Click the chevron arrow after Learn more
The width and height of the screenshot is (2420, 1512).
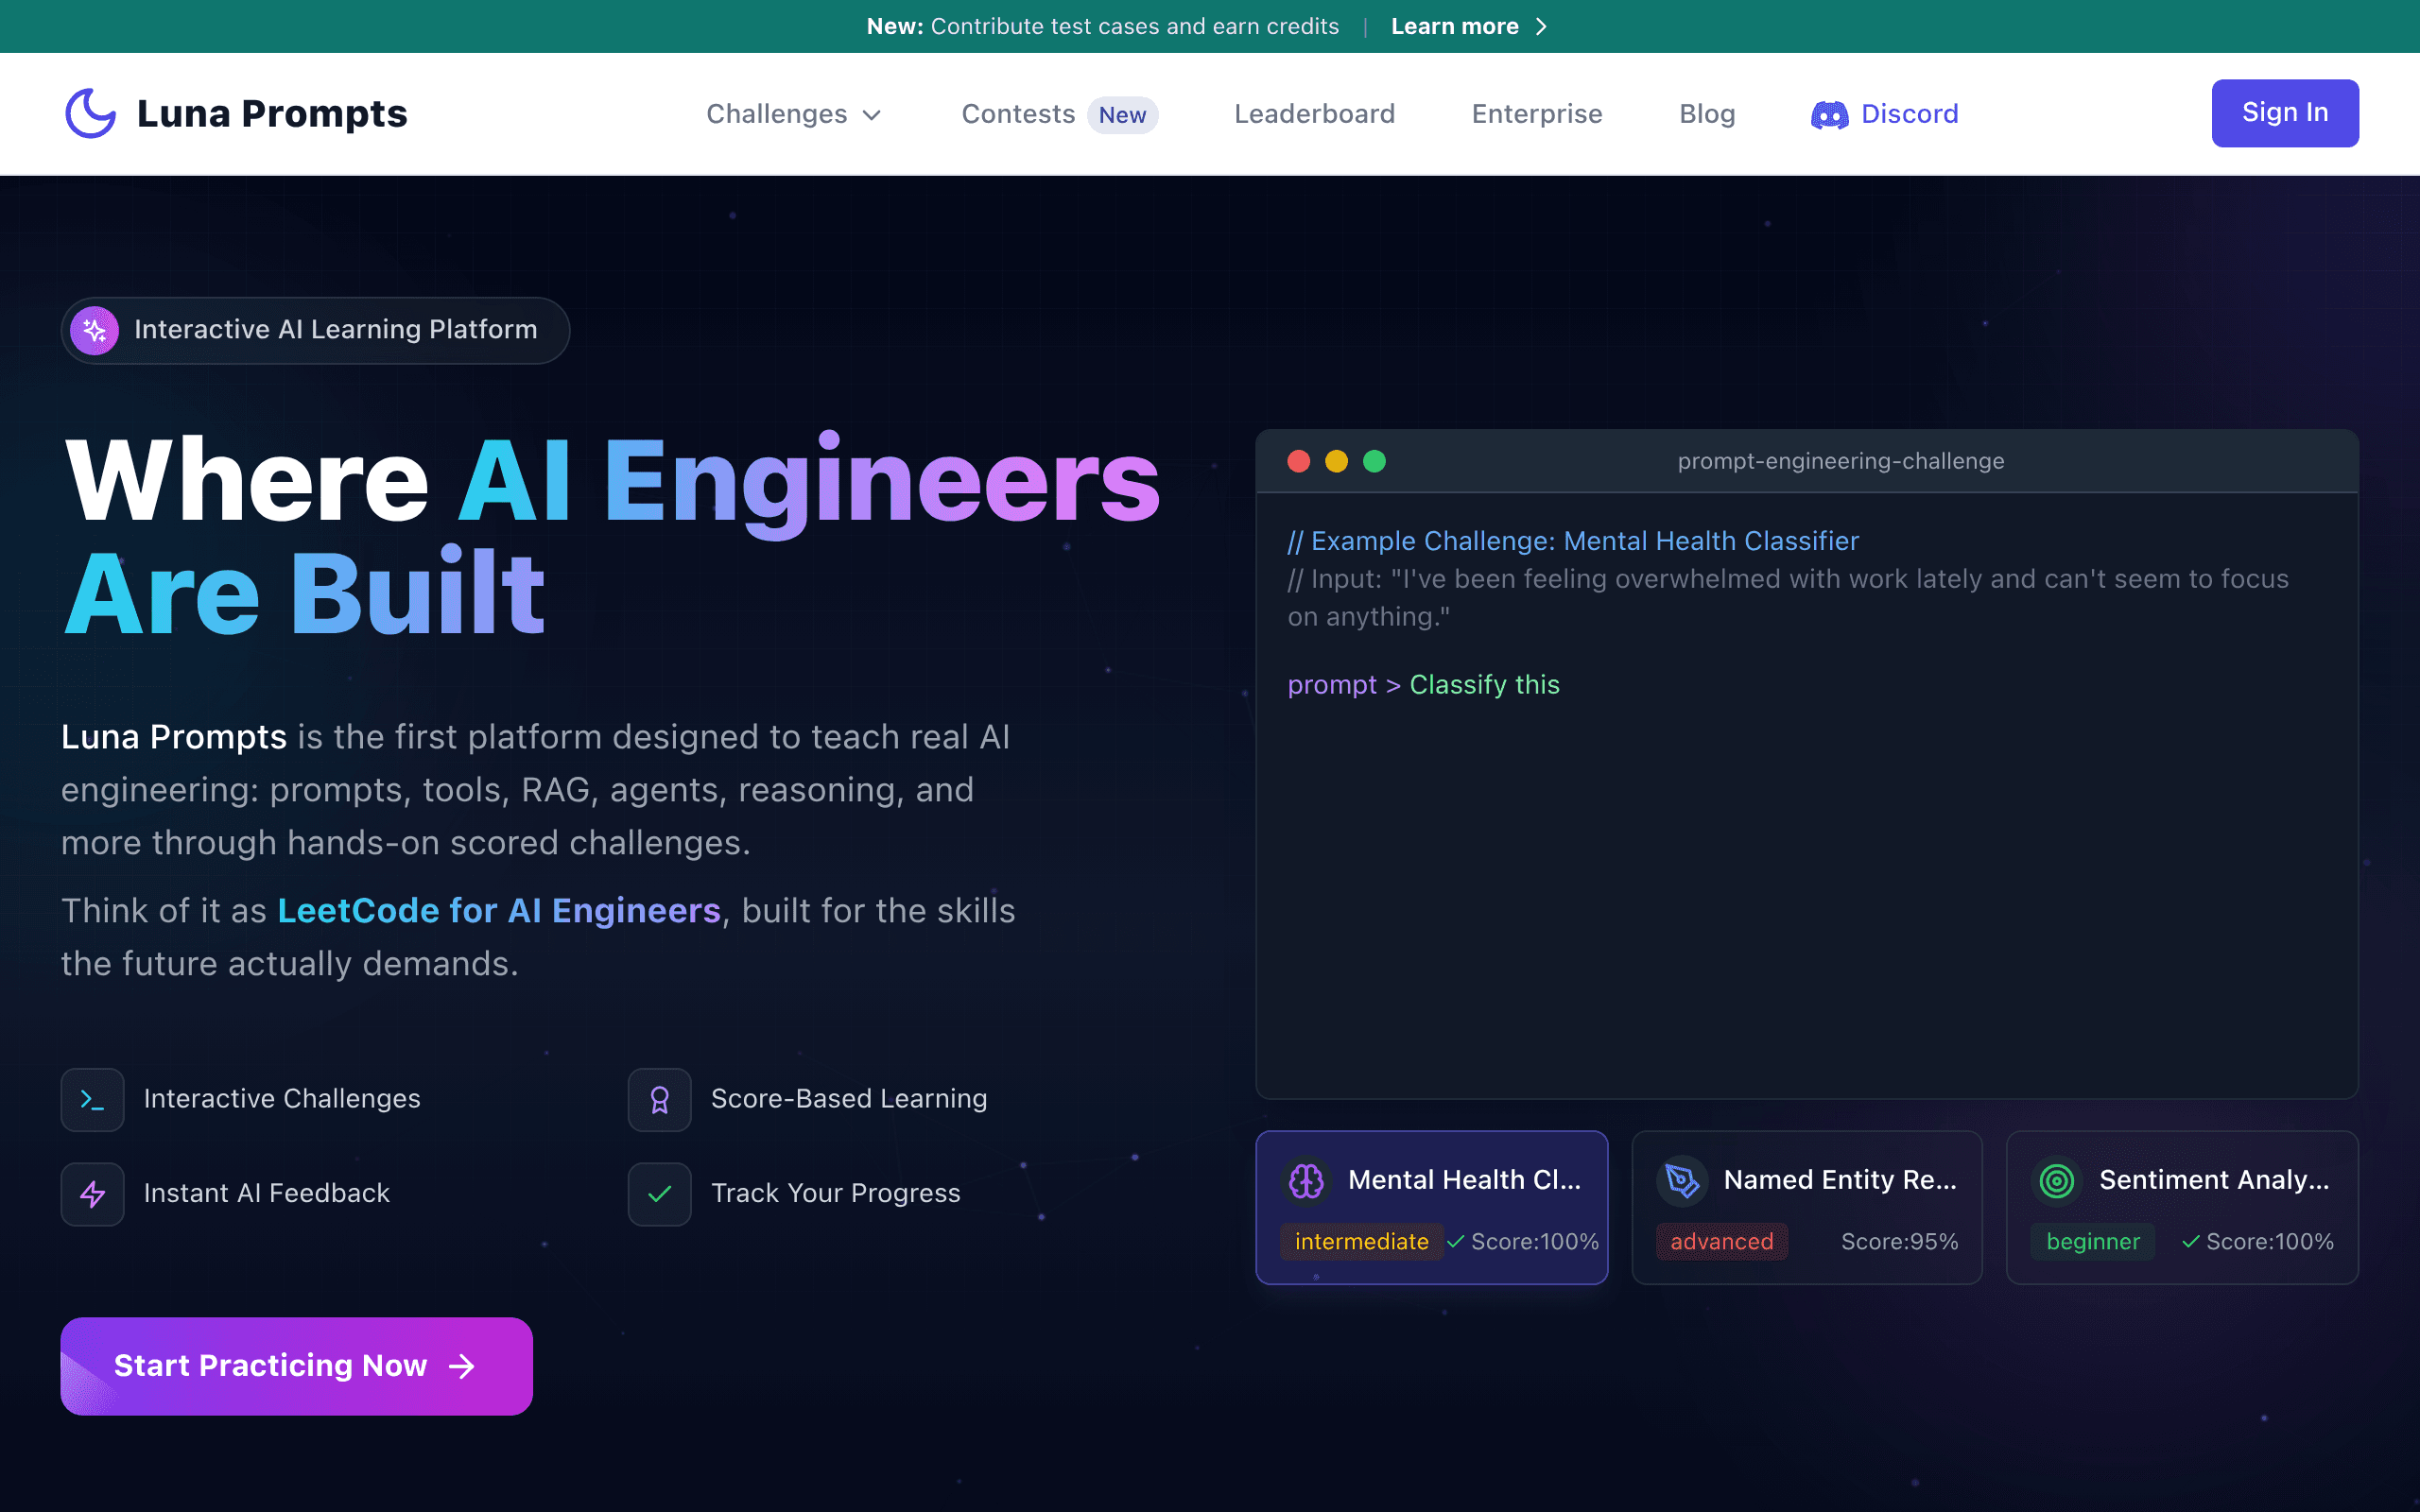tap(1541, 27)
